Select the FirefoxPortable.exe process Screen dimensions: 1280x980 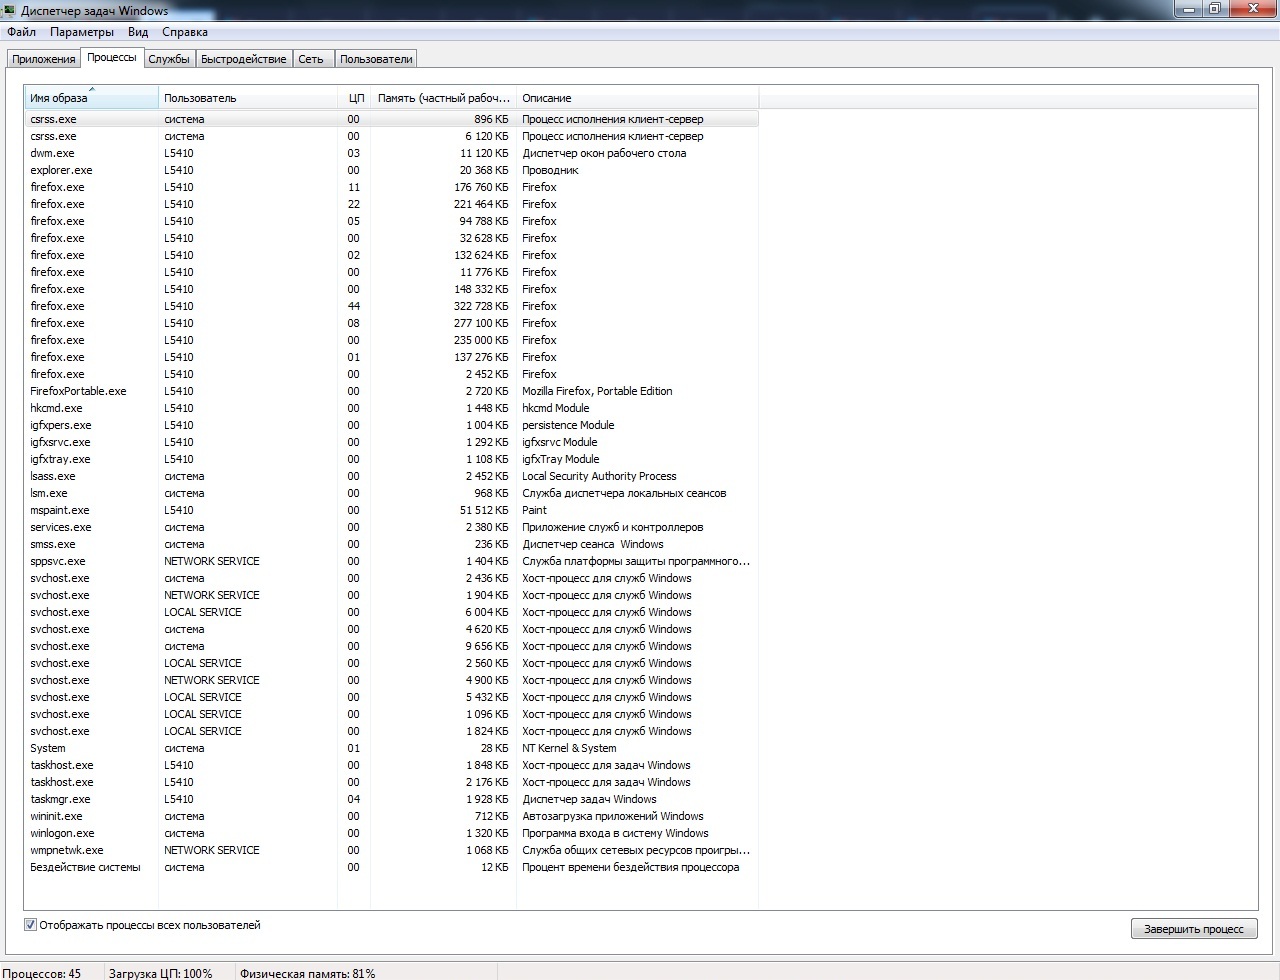391,391
